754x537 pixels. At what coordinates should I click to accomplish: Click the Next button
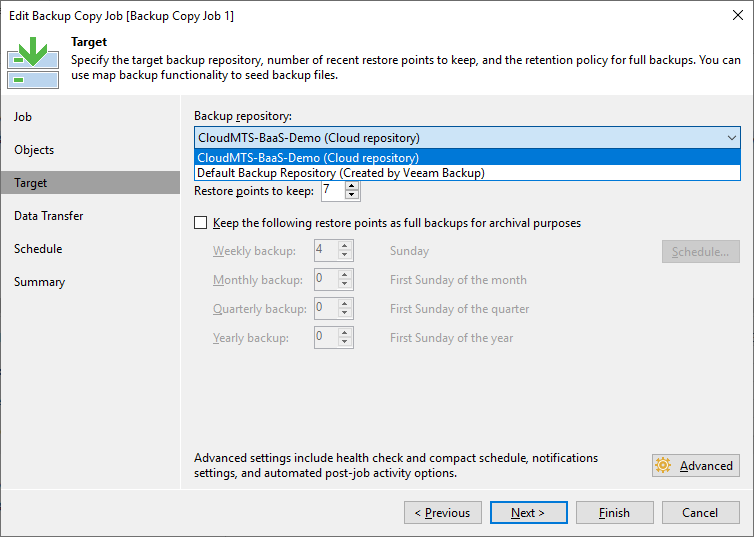point(529,513)
